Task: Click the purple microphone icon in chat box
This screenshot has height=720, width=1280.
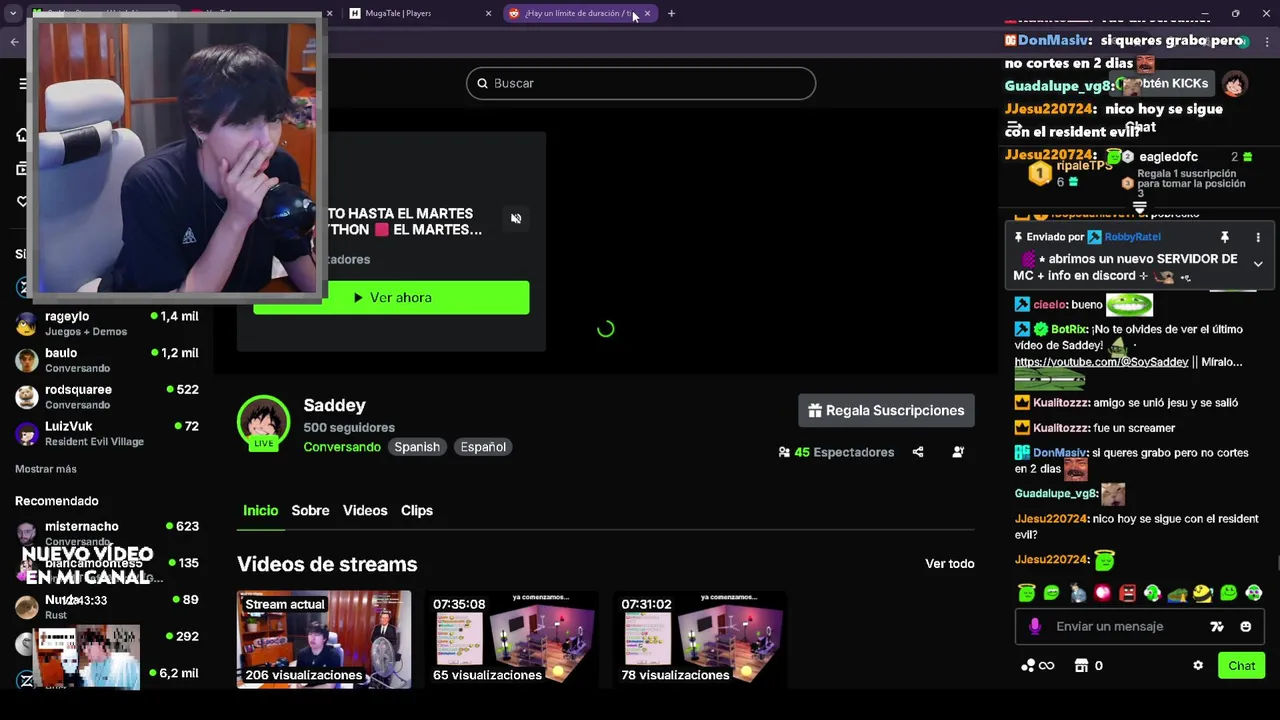Action: tap(1035, 626)
